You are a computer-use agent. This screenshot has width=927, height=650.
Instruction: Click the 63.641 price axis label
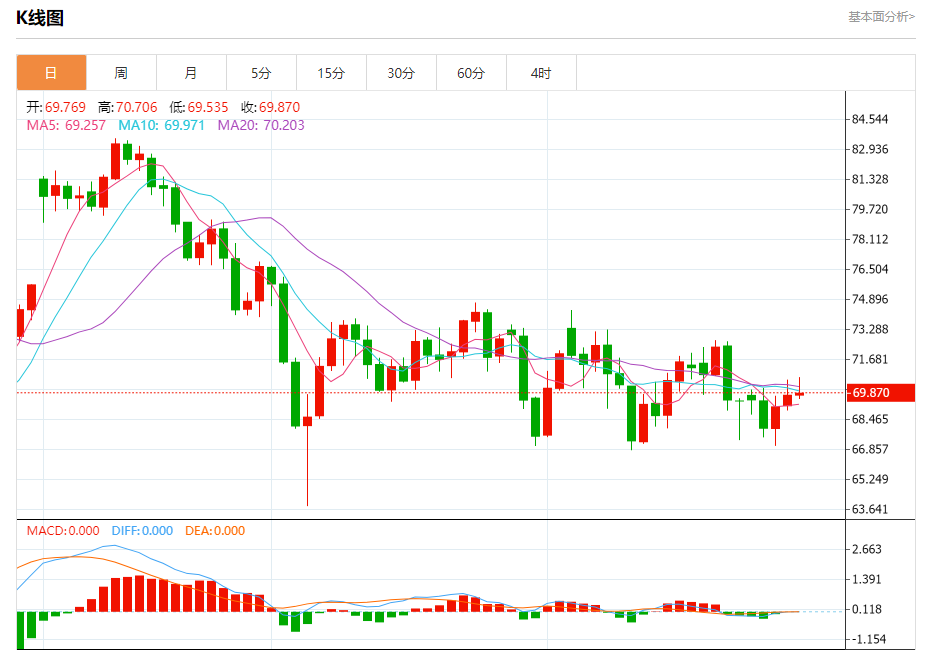[x=870, y=509]
